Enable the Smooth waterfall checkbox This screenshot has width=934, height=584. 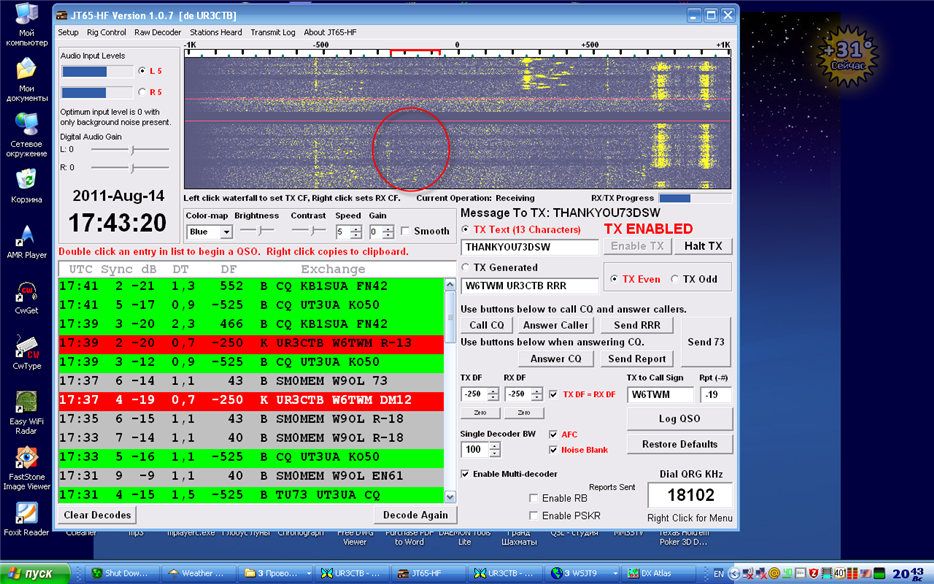pyautogui.click(x=406, y=231)
